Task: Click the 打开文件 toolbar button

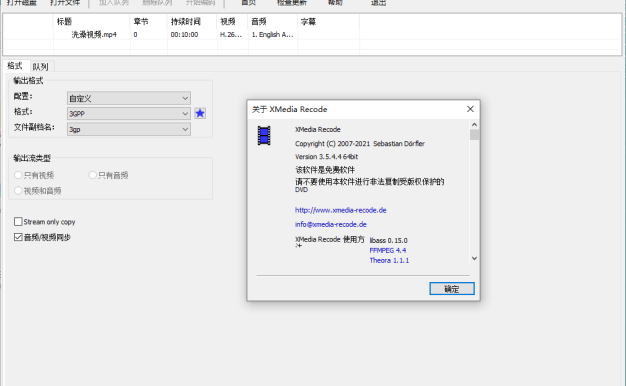Action: point(65,2)
